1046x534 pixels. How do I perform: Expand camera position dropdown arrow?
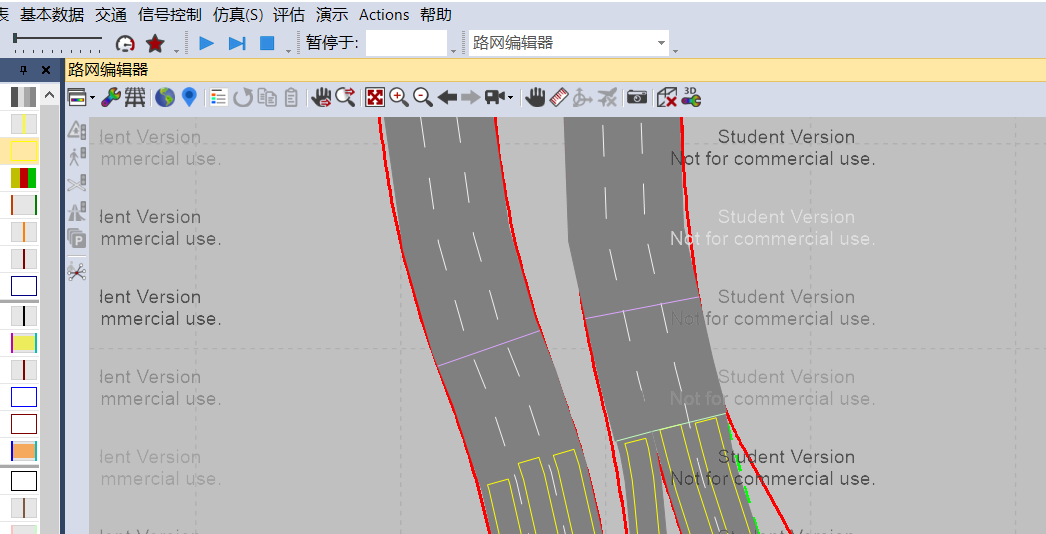click(510, 97)
